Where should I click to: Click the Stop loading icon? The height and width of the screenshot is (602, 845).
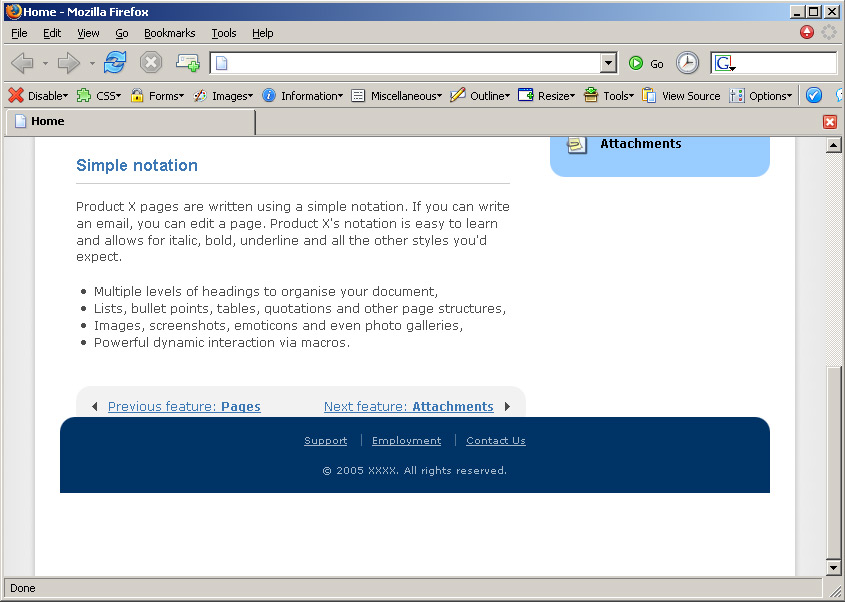pyautogui.click(x=151, y=63)
